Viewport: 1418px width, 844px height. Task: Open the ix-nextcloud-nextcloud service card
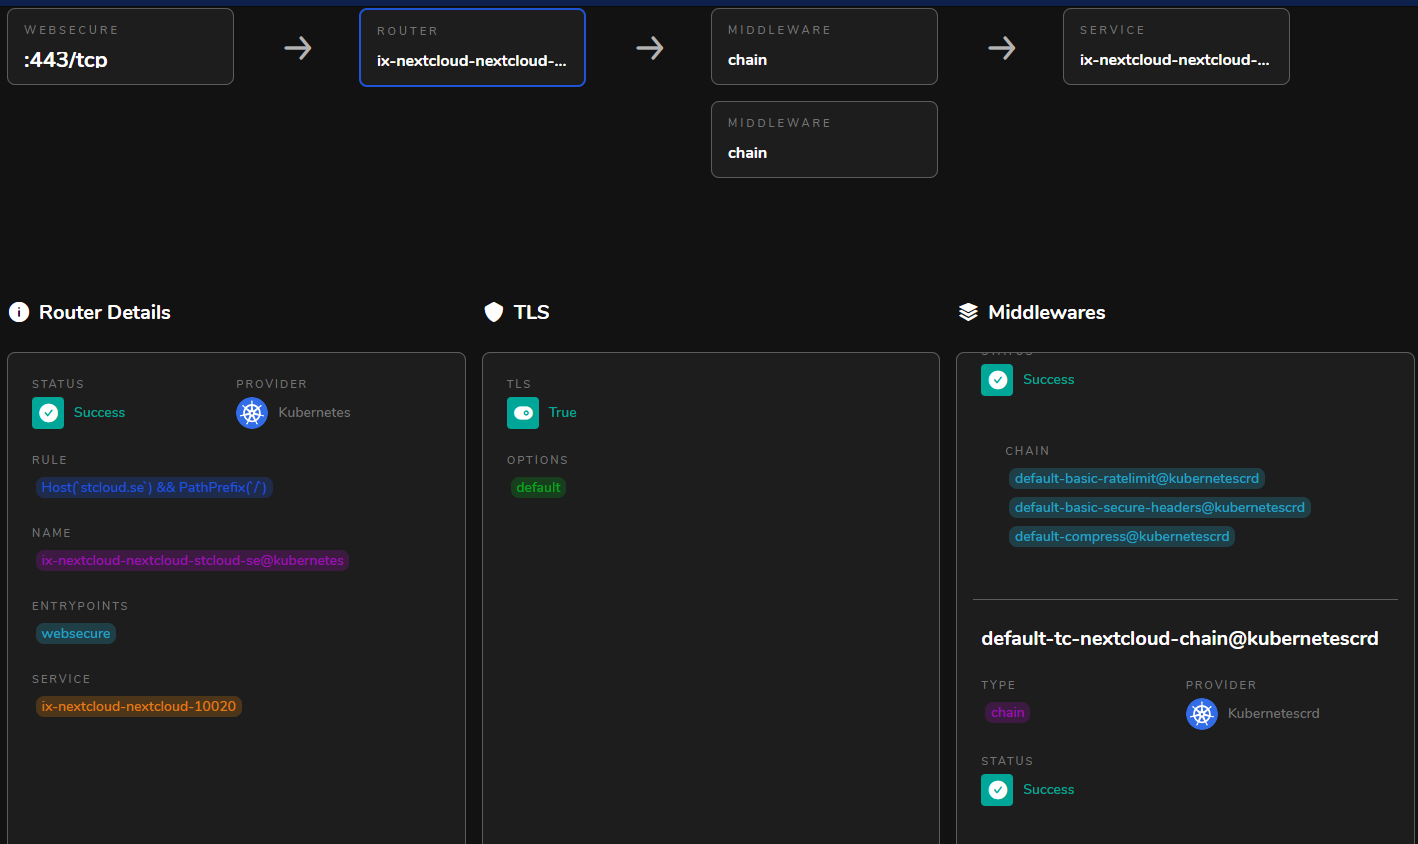tap(1176, 46)
